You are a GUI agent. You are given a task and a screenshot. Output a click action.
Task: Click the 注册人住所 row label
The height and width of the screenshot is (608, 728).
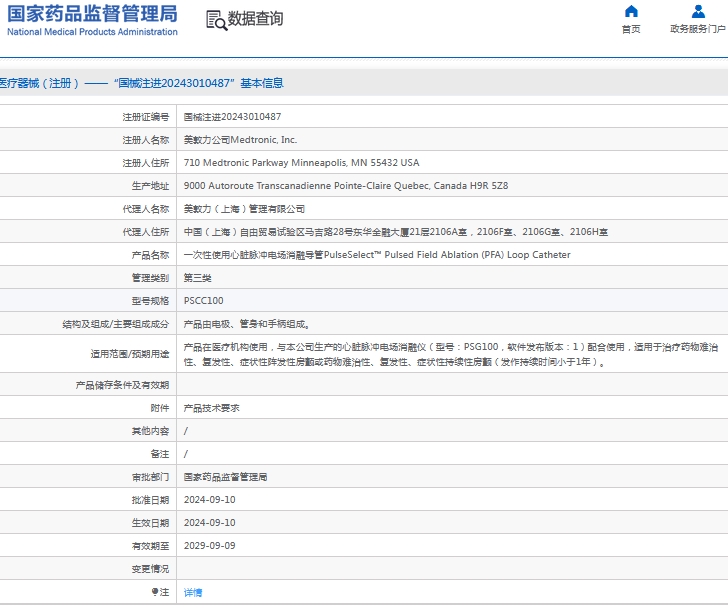146,163
